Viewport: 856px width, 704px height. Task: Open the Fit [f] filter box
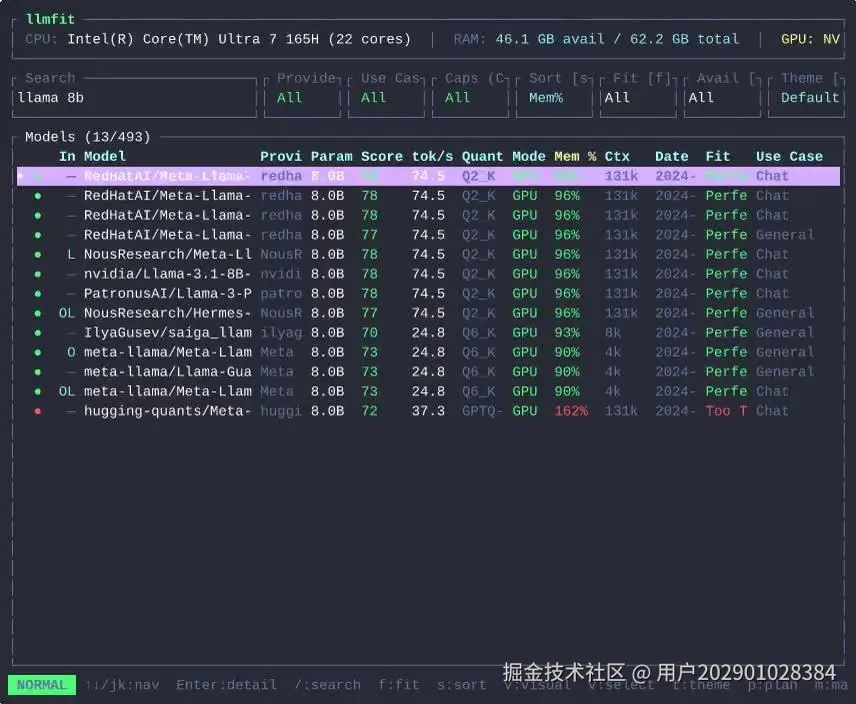point(638,98)
